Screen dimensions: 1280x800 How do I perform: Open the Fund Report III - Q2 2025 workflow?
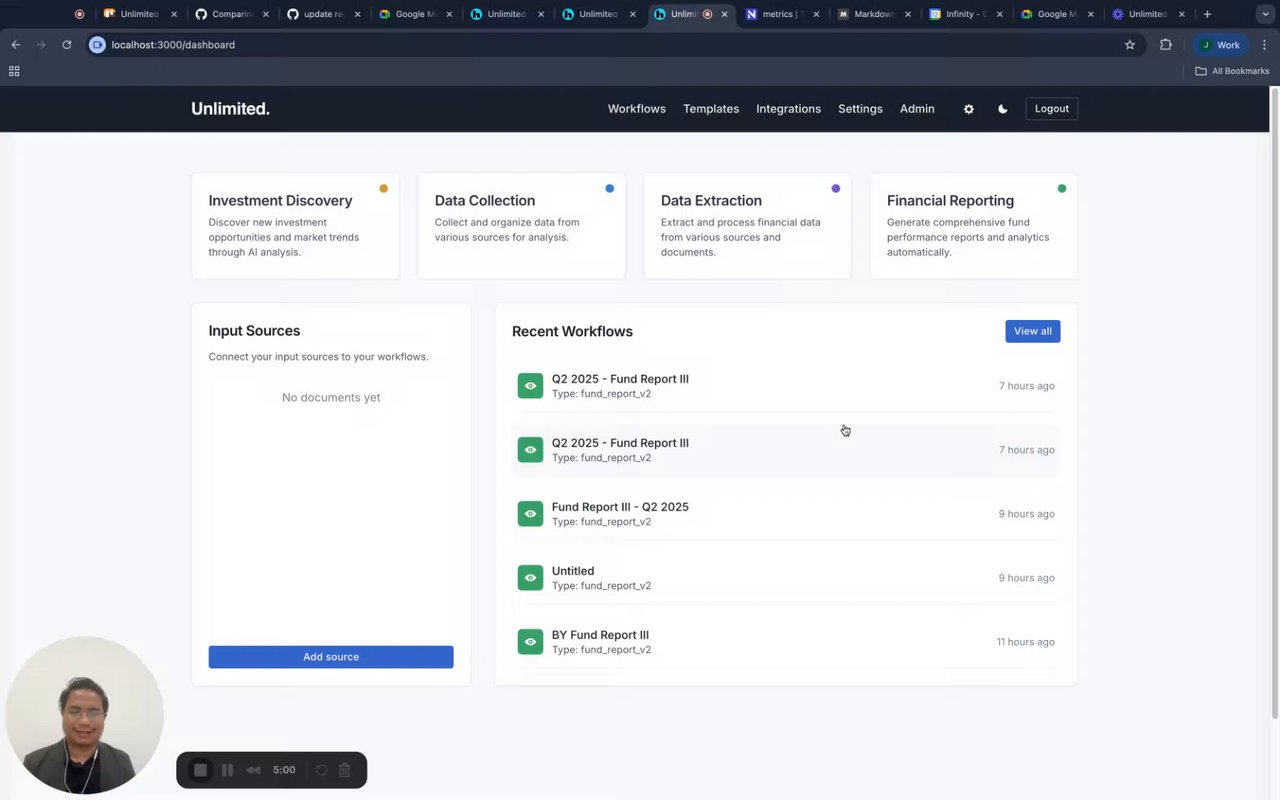point(785,514)
